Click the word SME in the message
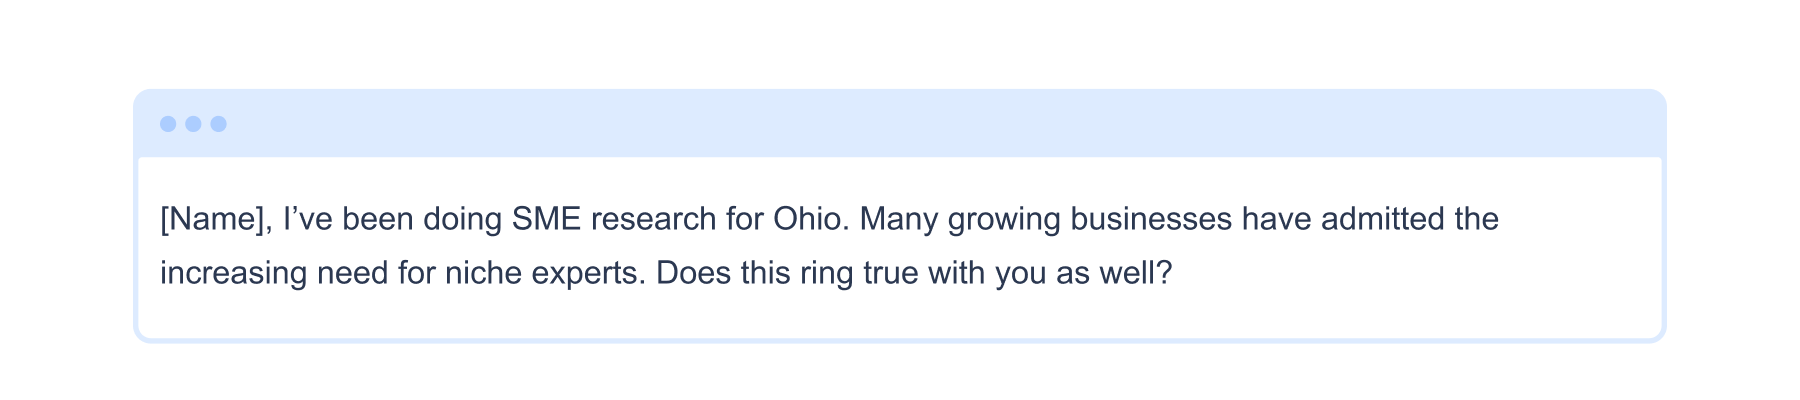The width and height of the screenshot is (1800, 400). 546,219
